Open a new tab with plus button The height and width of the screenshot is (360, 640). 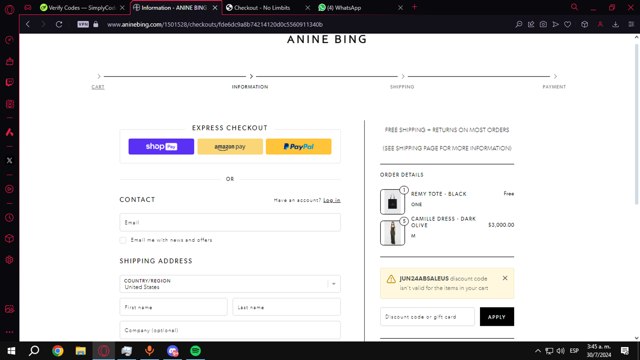coord(414,7)
